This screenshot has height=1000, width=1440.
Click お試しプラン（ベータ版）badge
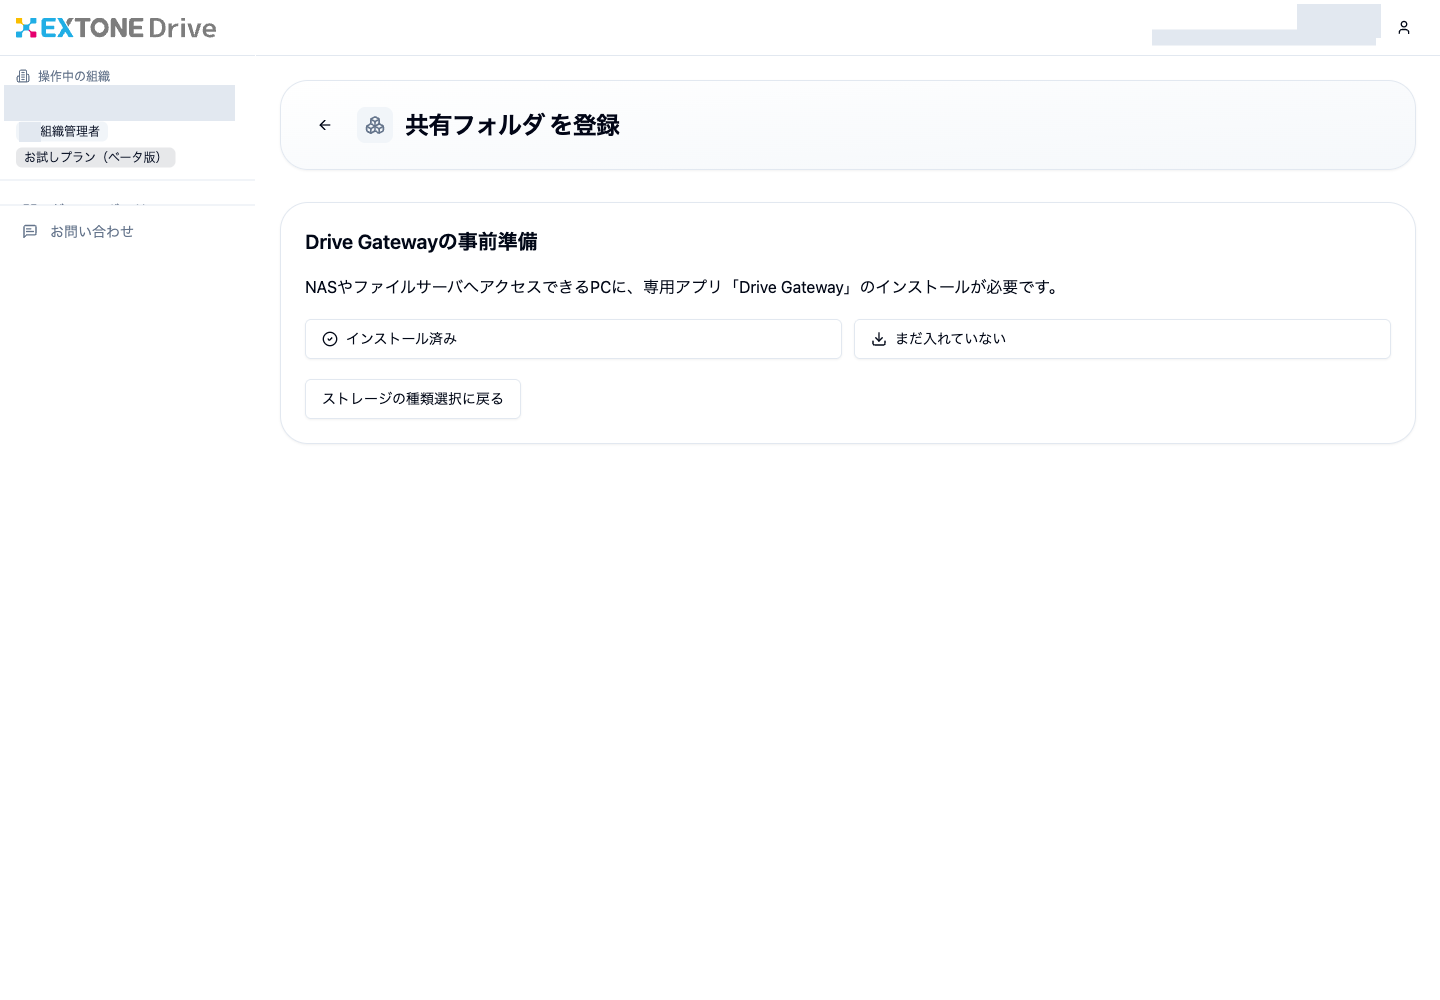95,157
